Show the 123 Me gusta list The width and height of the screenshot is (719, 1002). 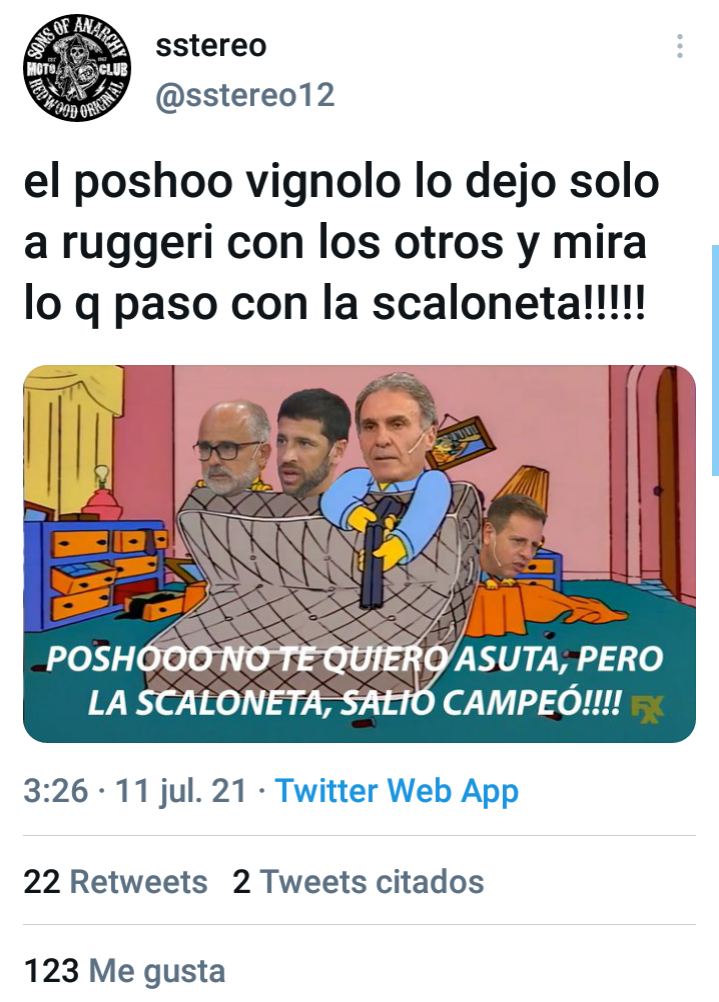pos(125,971)
